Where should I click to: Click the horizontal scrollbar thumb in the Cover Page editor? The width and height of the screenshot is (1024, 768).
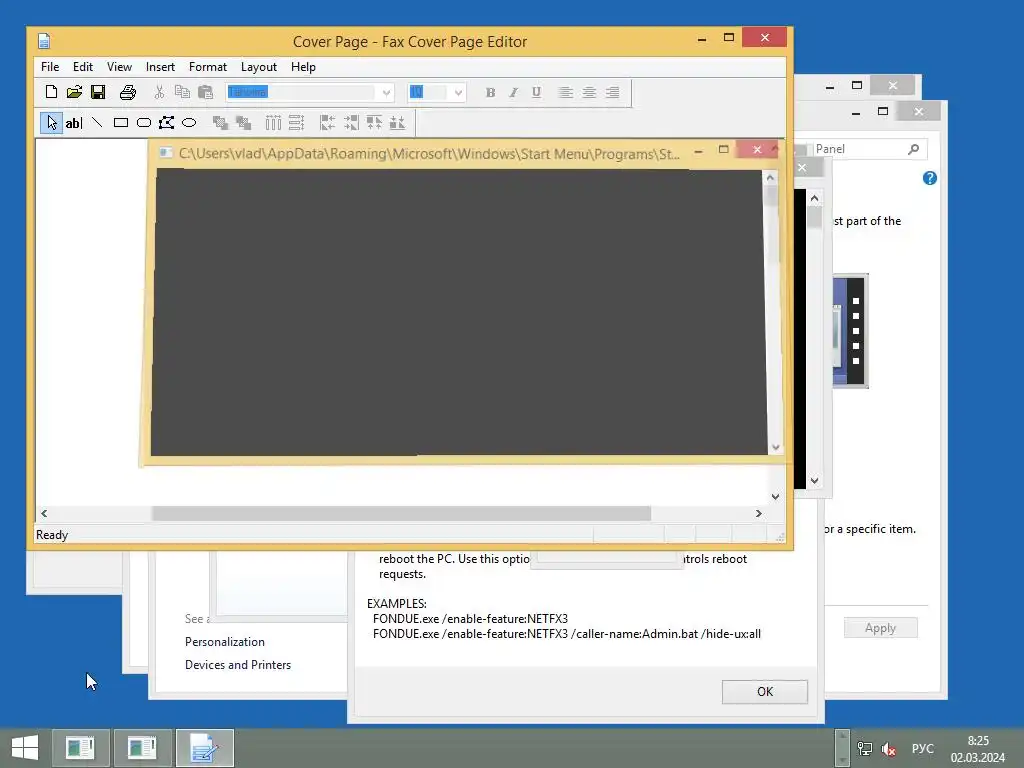(402, 513)
